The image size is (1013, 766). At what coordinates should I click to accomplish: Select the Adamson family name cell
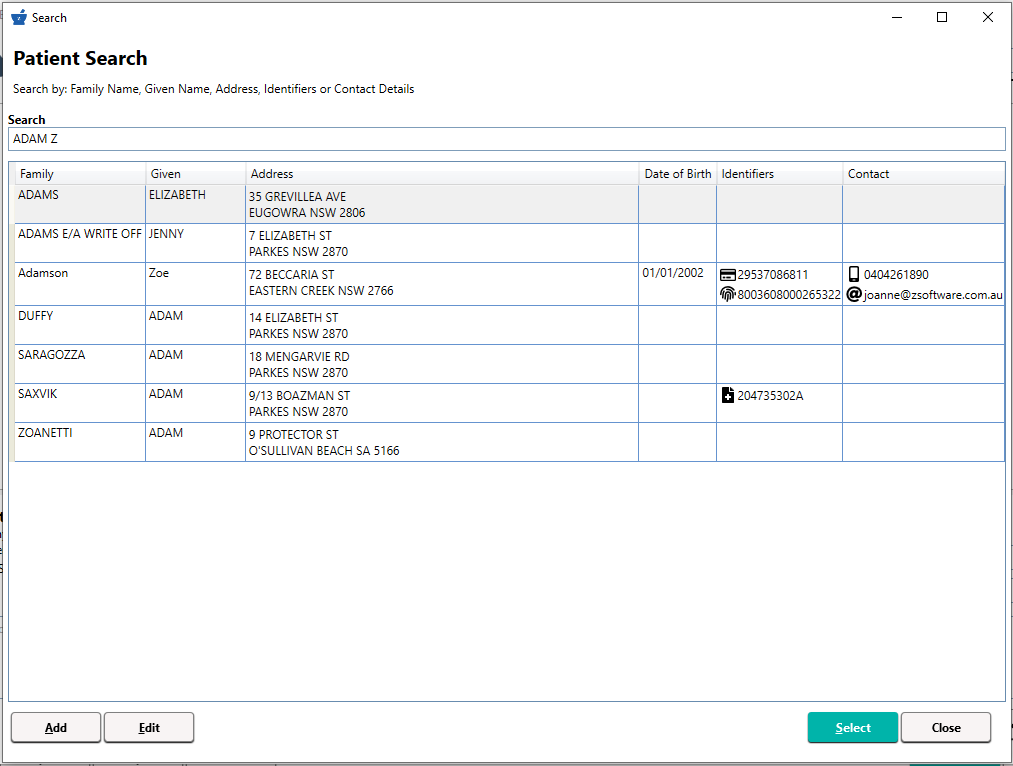click(x=80, y=284)
